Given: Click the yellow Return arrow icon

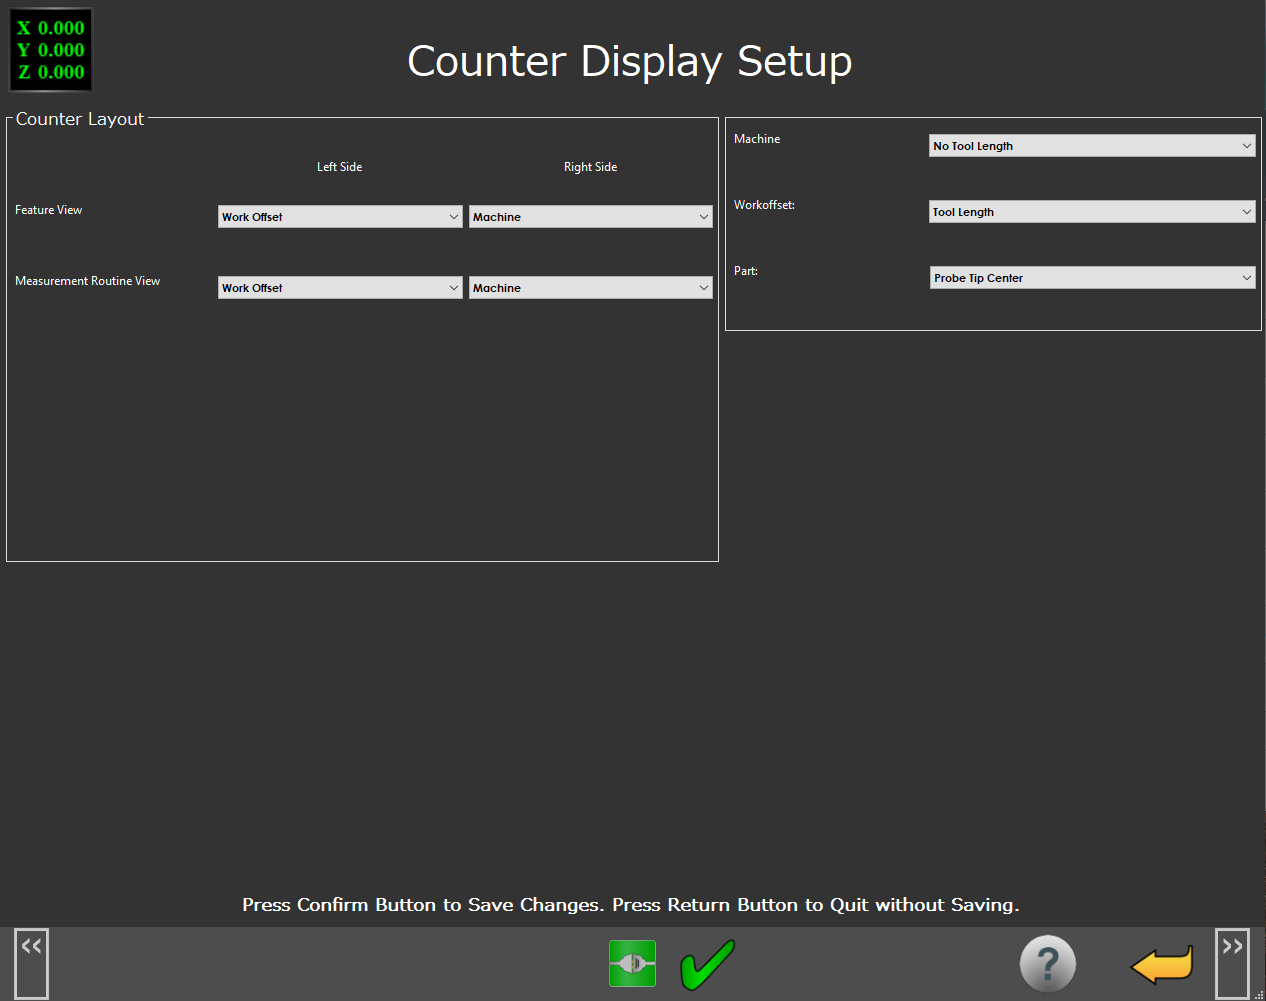Looking at the screenshot, I should coord(1162,964).
